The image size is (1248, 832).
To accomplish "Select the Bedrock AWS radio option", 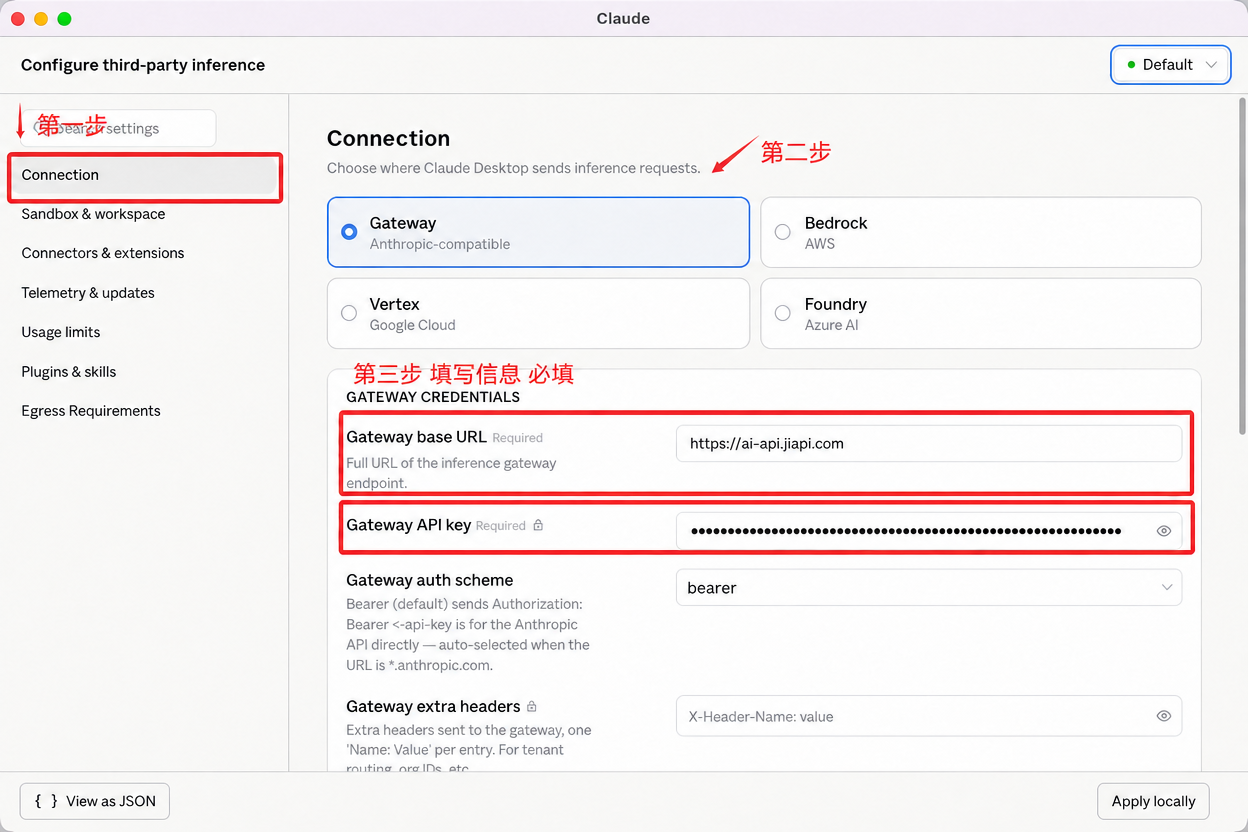I will click(783, 232).
